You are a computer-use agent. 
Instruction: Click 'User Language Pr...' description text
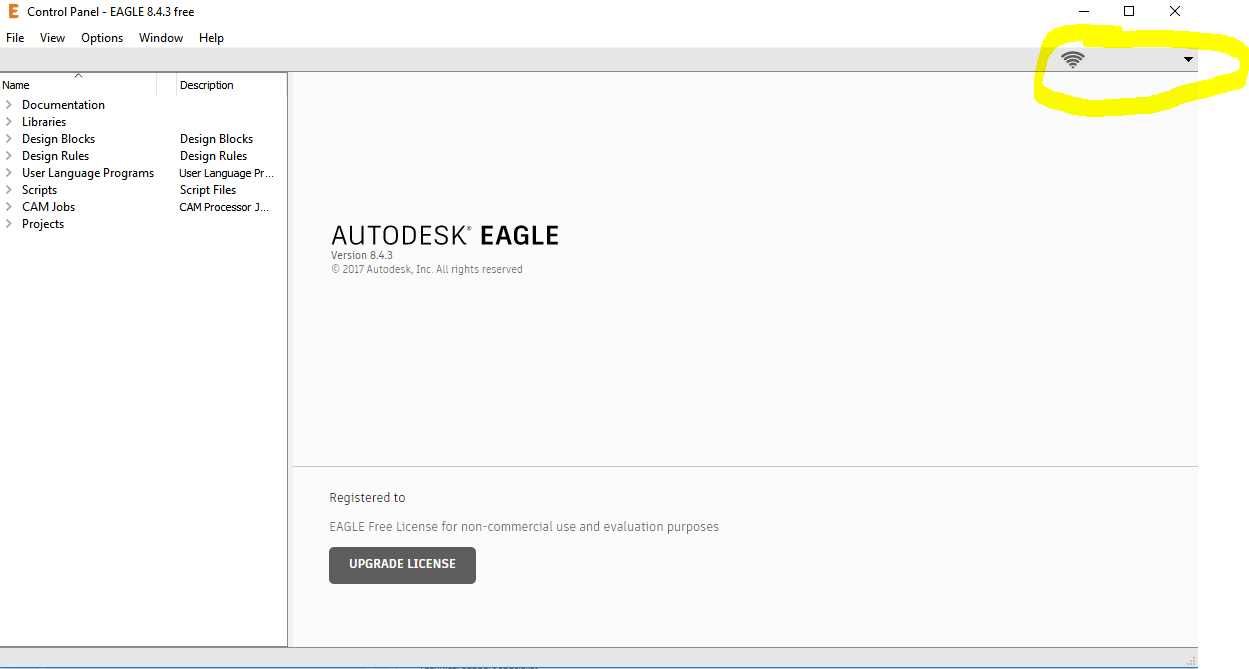coord(226,173)
